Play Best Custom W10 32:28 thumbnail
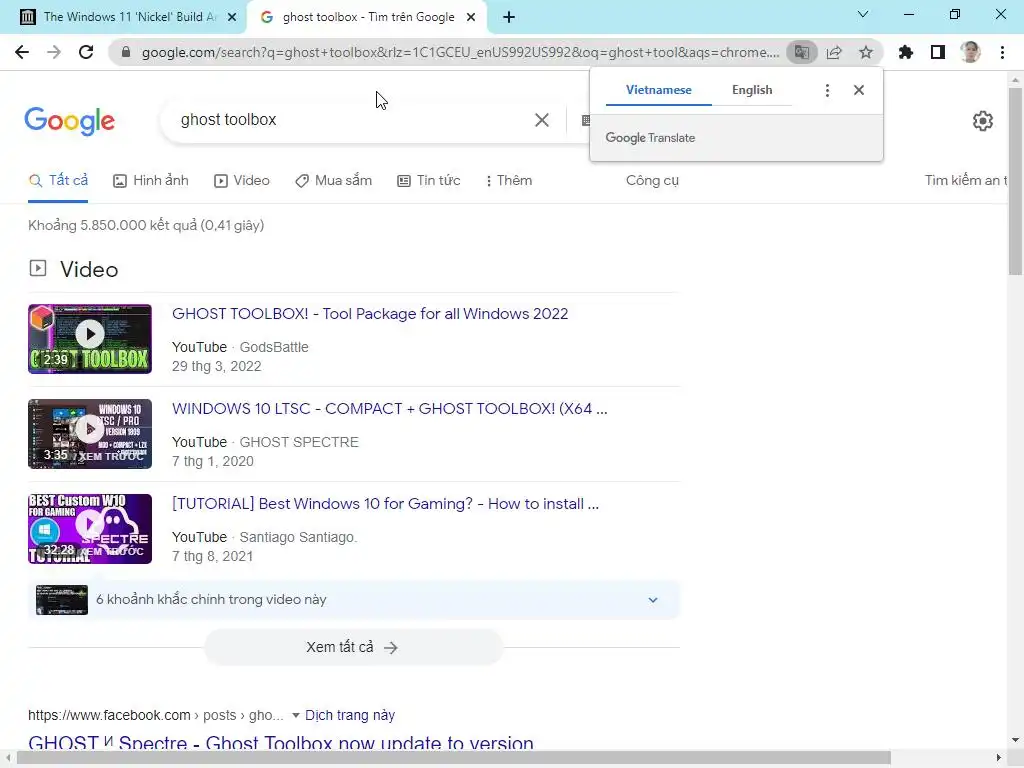The image size is (1024, 768). (90, 529)
